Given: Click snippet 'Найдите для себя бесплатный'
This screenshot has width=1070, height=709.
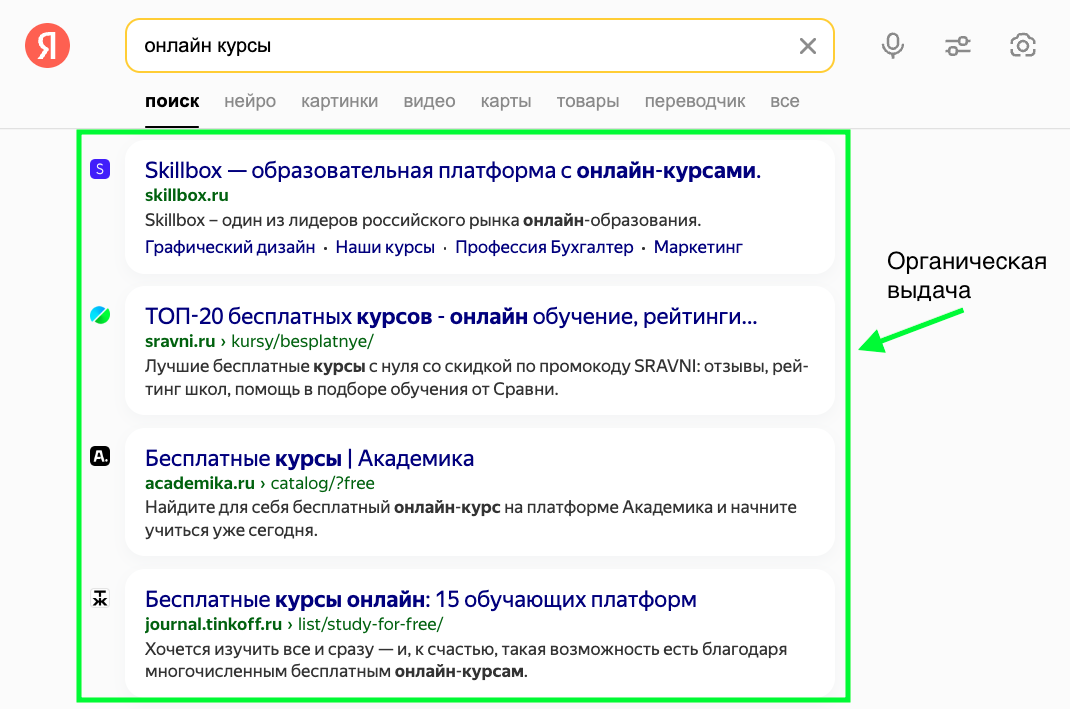Looking at the screenshot, I should pos(471,519).
